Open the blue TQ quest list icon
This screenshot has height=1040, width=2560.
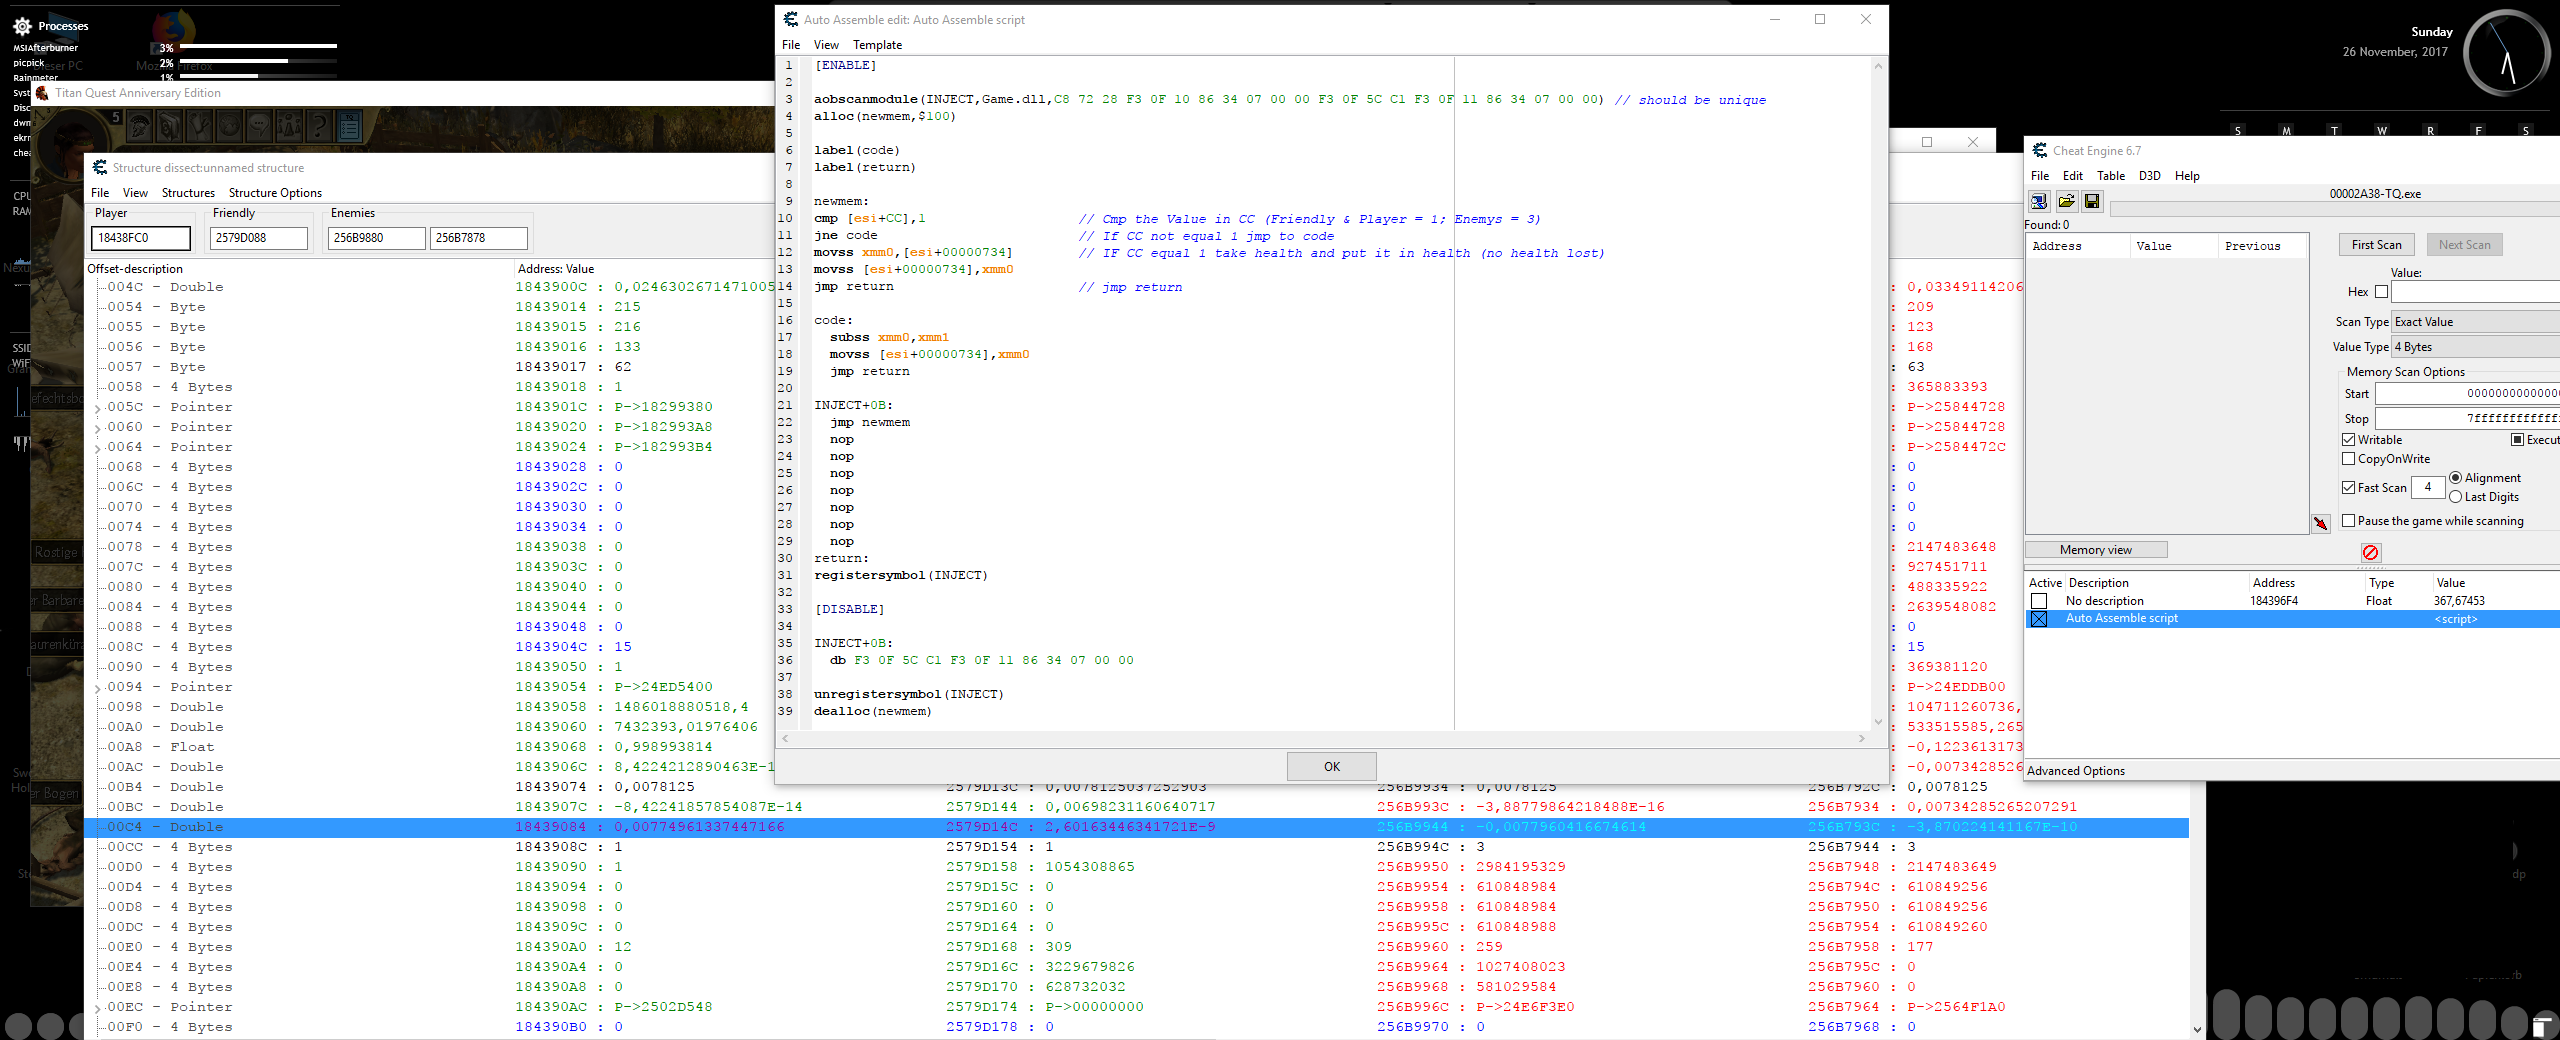349,126
